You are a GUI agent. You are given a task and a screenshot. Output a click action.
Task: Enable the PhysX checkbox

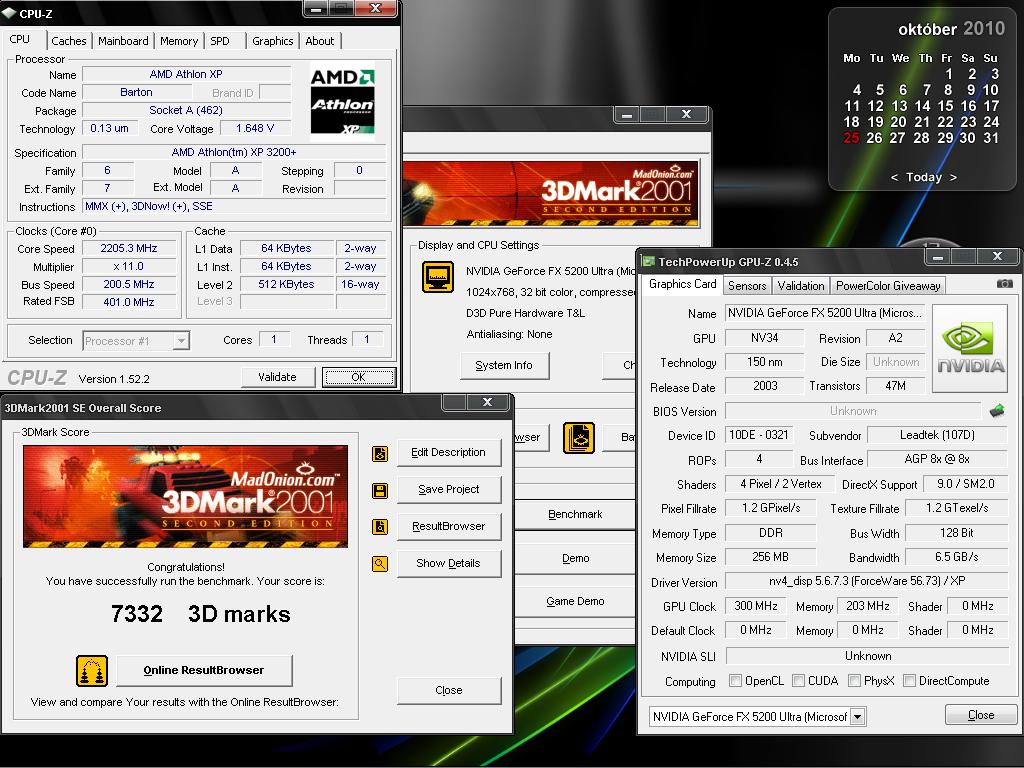coord(854,680)
